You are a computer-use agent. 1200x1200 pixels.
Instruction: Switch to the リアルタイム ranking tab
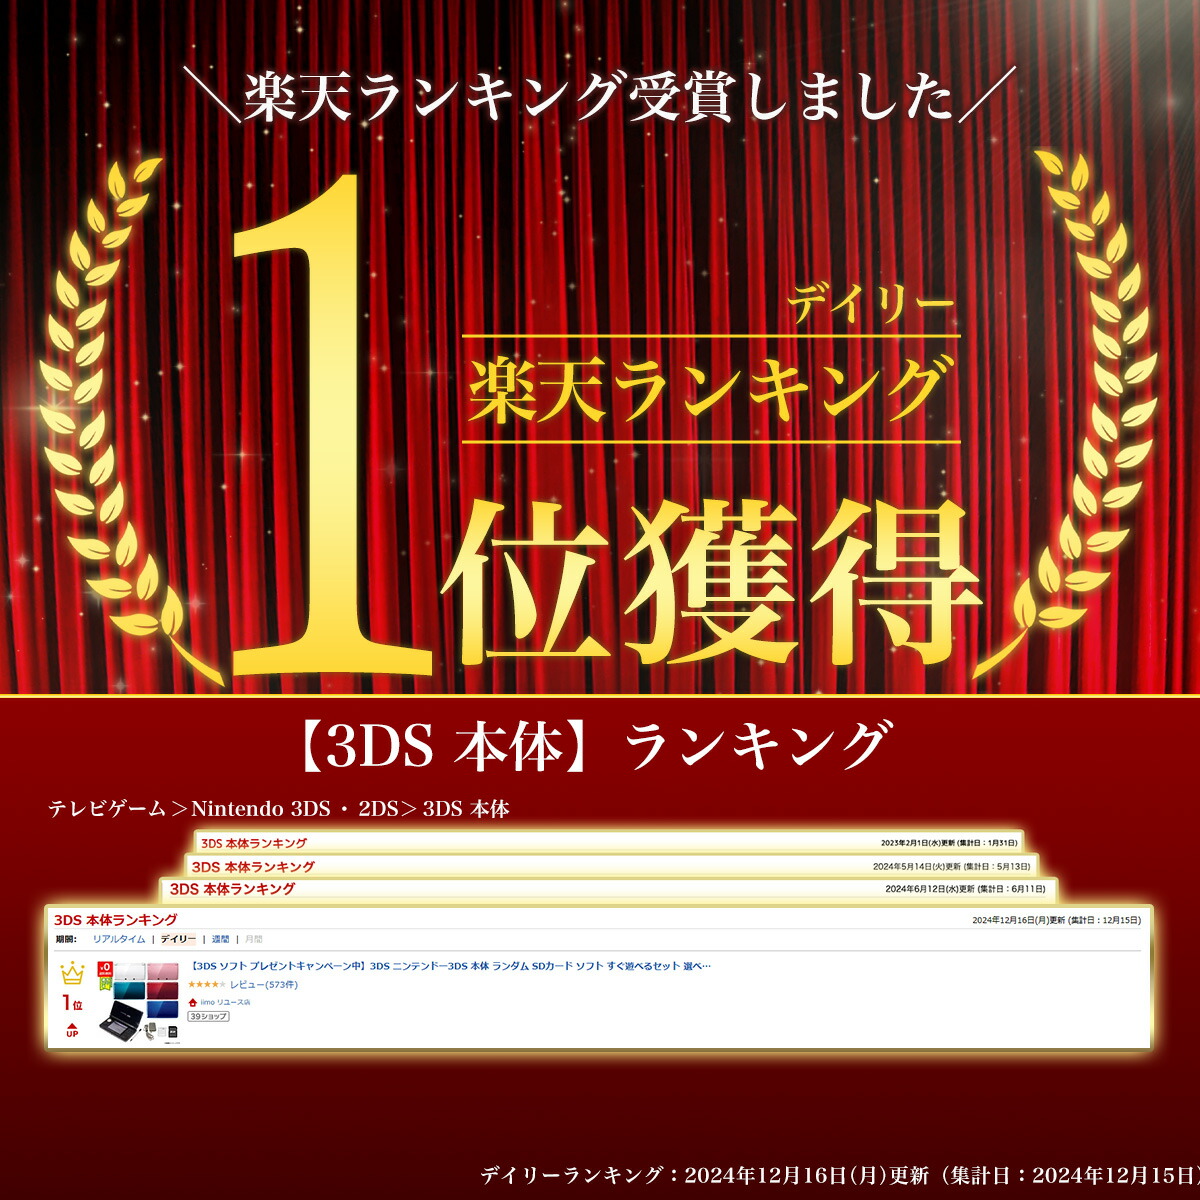click(x=122, y=939)
